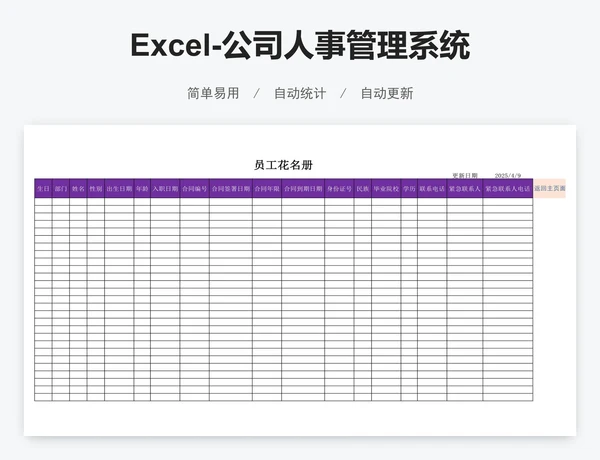Viewport: 600px width, 460px height.
Task: Select the 身份证号 column header
Action: coord(339,188)
